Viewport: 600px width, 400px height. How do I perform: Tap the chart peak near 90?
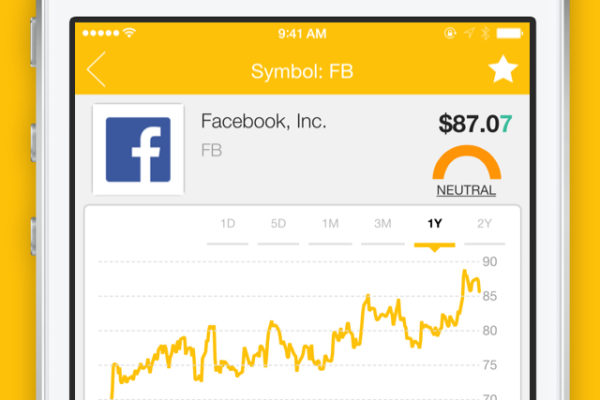tap(465, 271)
